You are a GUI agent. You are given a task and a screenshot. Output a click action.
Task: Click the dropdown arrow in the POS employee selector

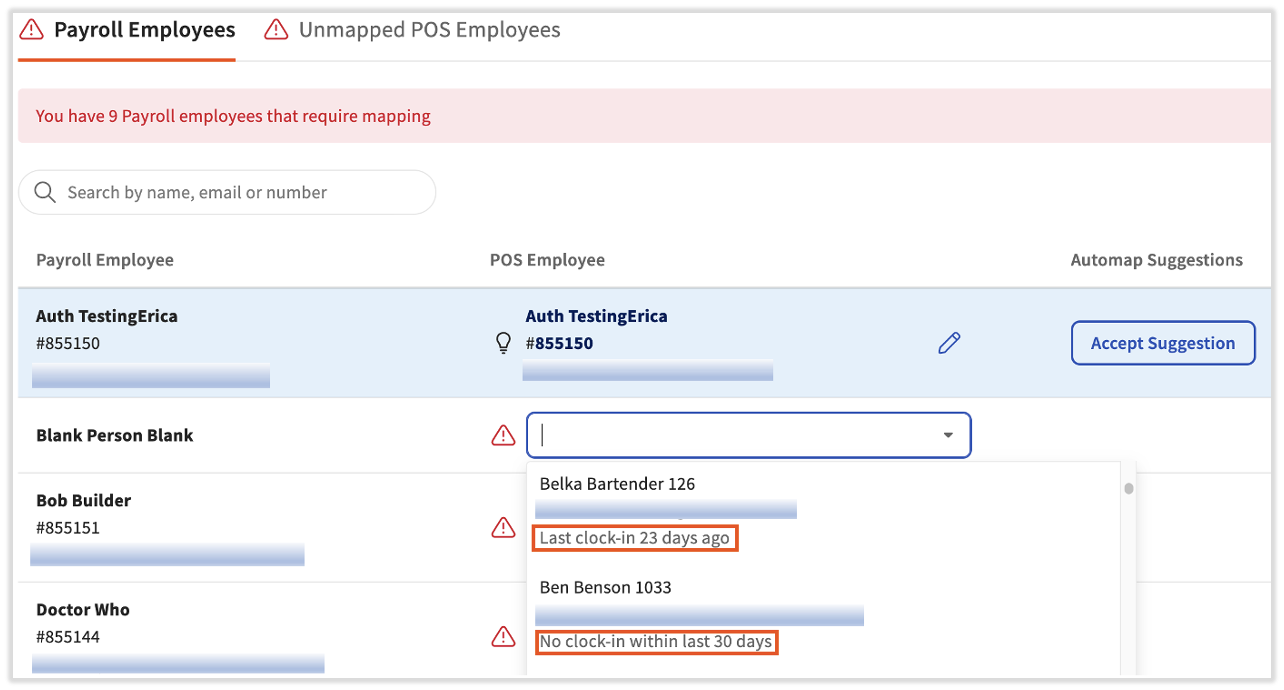coord(948,435)
